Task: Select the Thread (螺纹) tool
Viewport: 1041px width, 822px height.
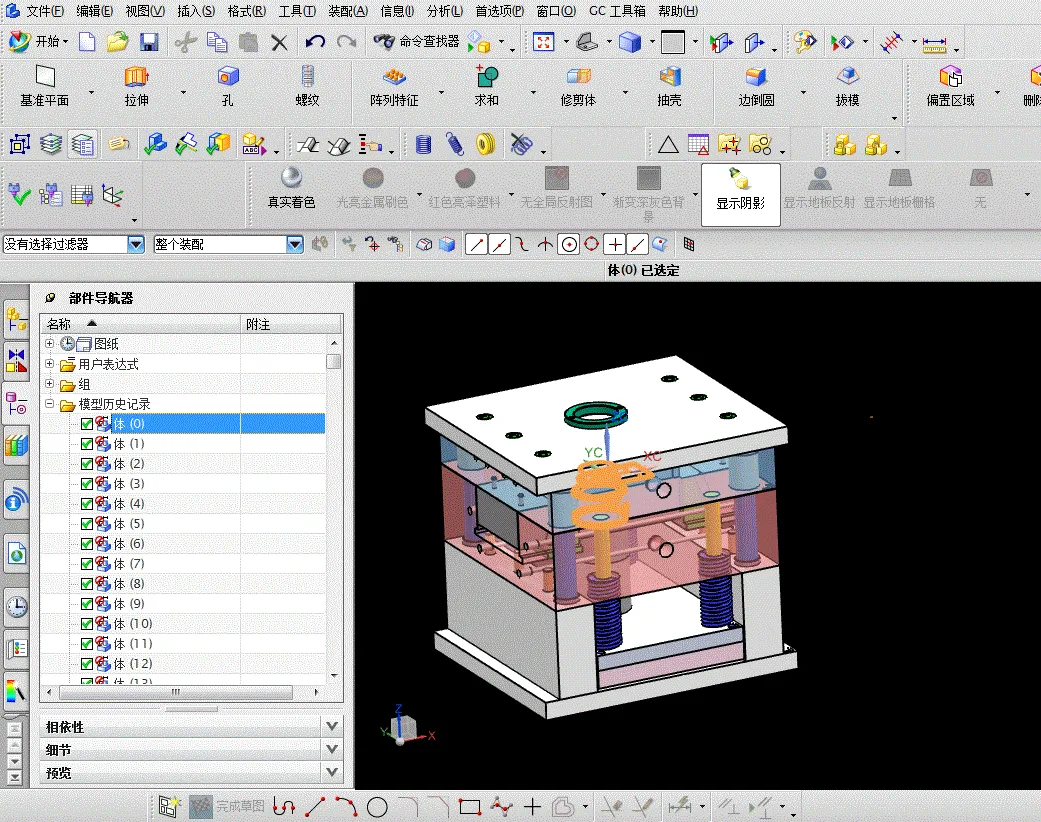Action: click(x=307, y=86)
